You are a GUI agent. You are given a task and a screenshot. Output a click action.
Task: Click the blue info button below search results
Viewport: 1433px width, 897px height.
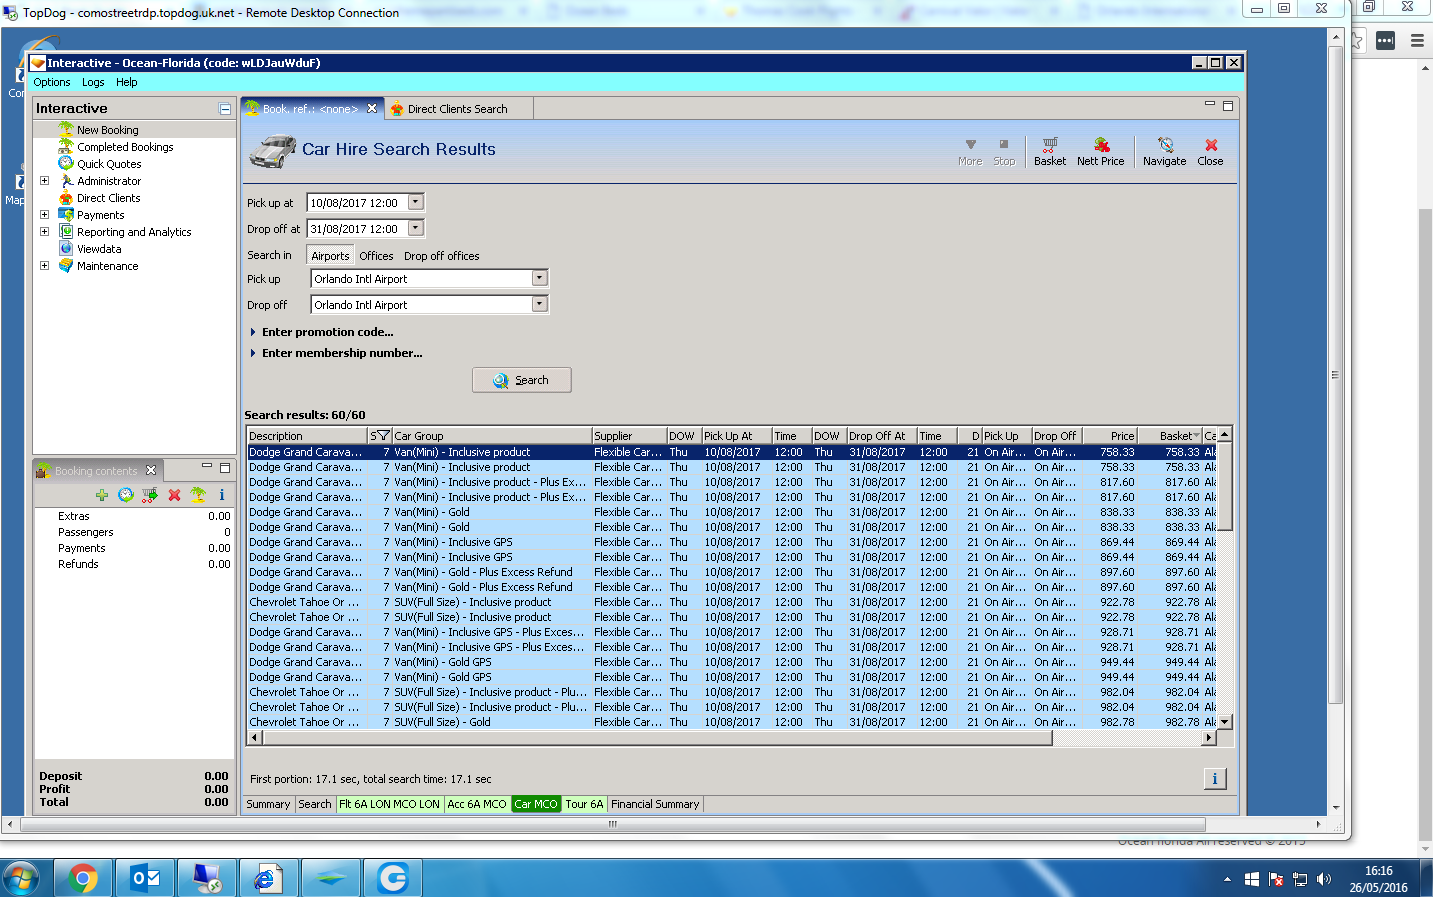[x=1214, y=779]
